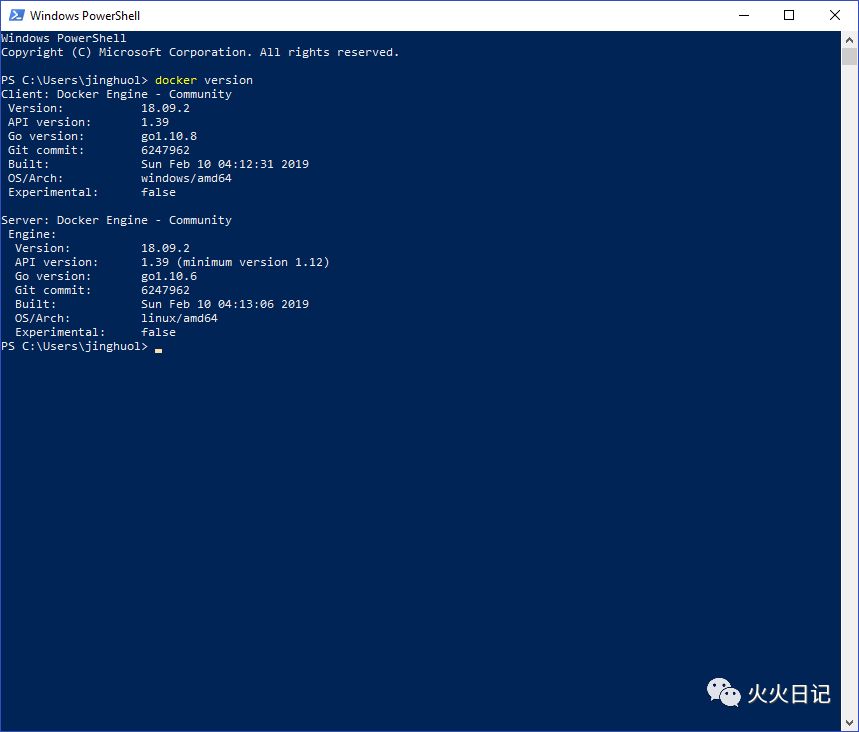Click the vertical scrollbar thumb
The width and height of the screenshot is (859, 732).
click(850, 56)
